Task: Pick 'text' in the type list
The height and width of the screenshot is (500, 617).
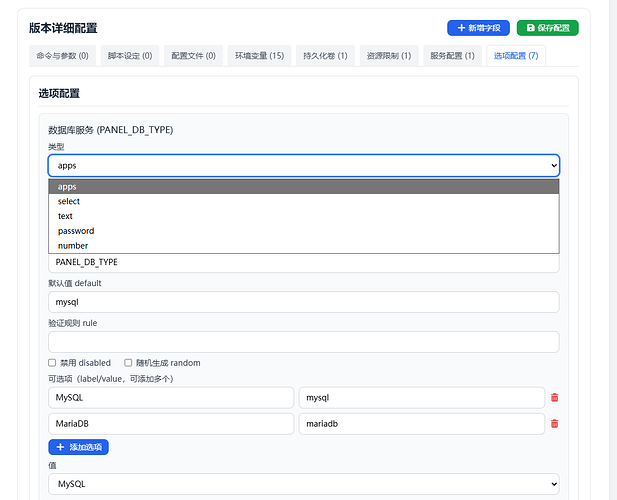Action: 65,216
